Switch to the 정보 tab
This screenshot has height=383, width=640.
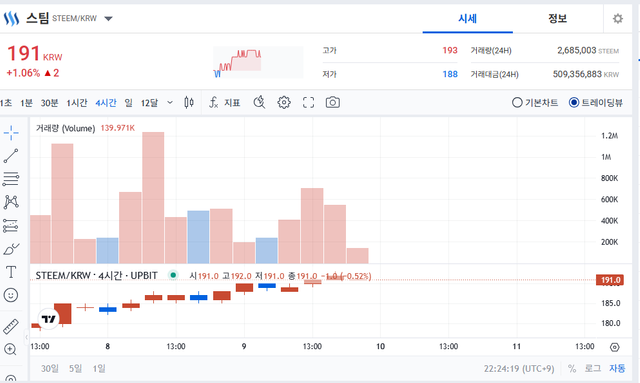point(558,18)
